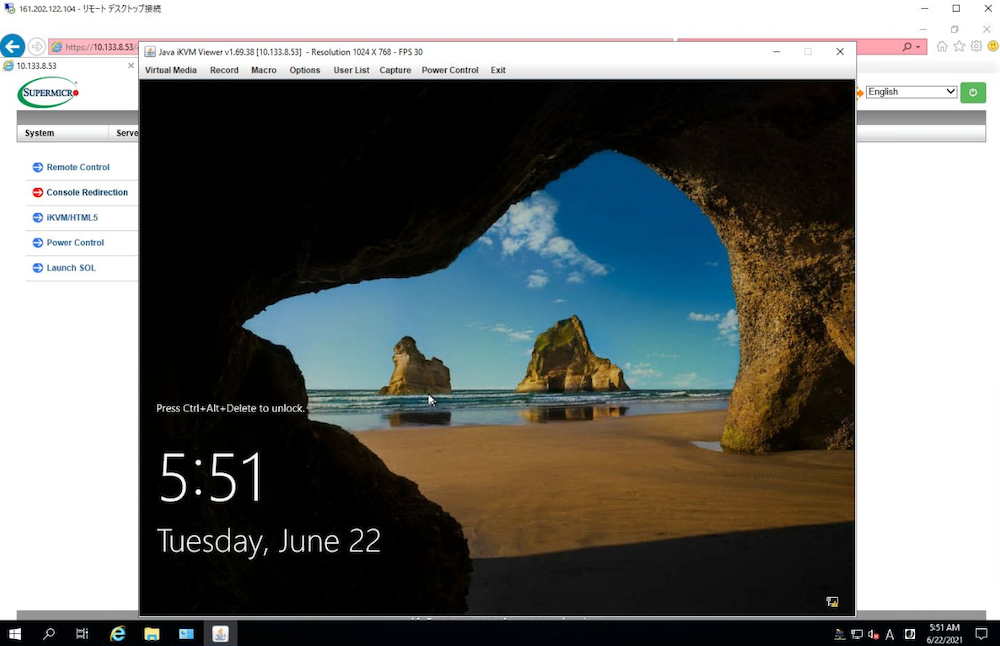Select the language dropdown showing English
This screenshot has height=646, width=1000.
pyautogui.click(x=910, y=92)
